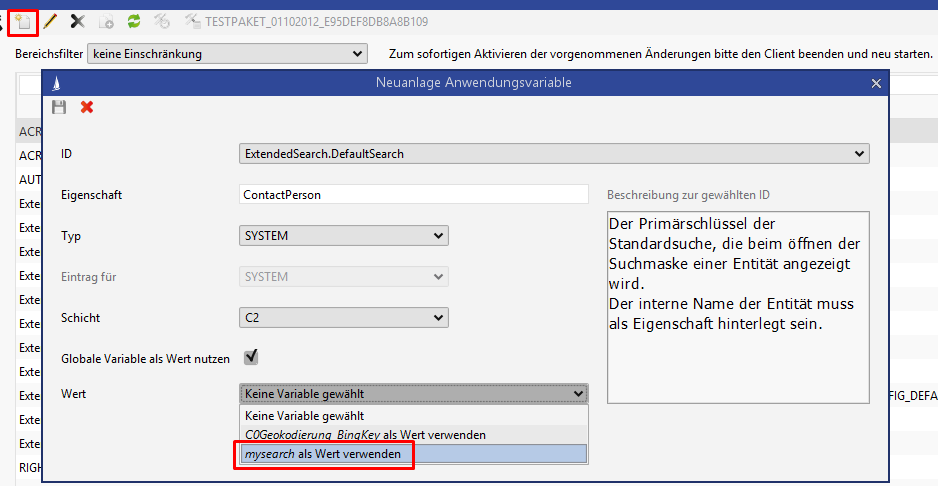Image resolution: width=938 pixels, height=486 pixels.
Task: Click the description text box for selected ID
Action: (737, 306)
